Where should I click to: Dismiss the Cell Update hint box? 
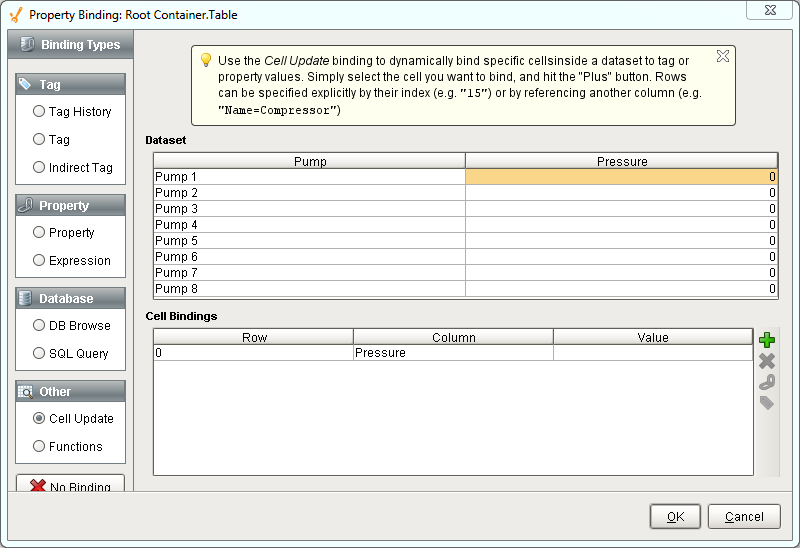pyautogui.click(x=723, y=56)
